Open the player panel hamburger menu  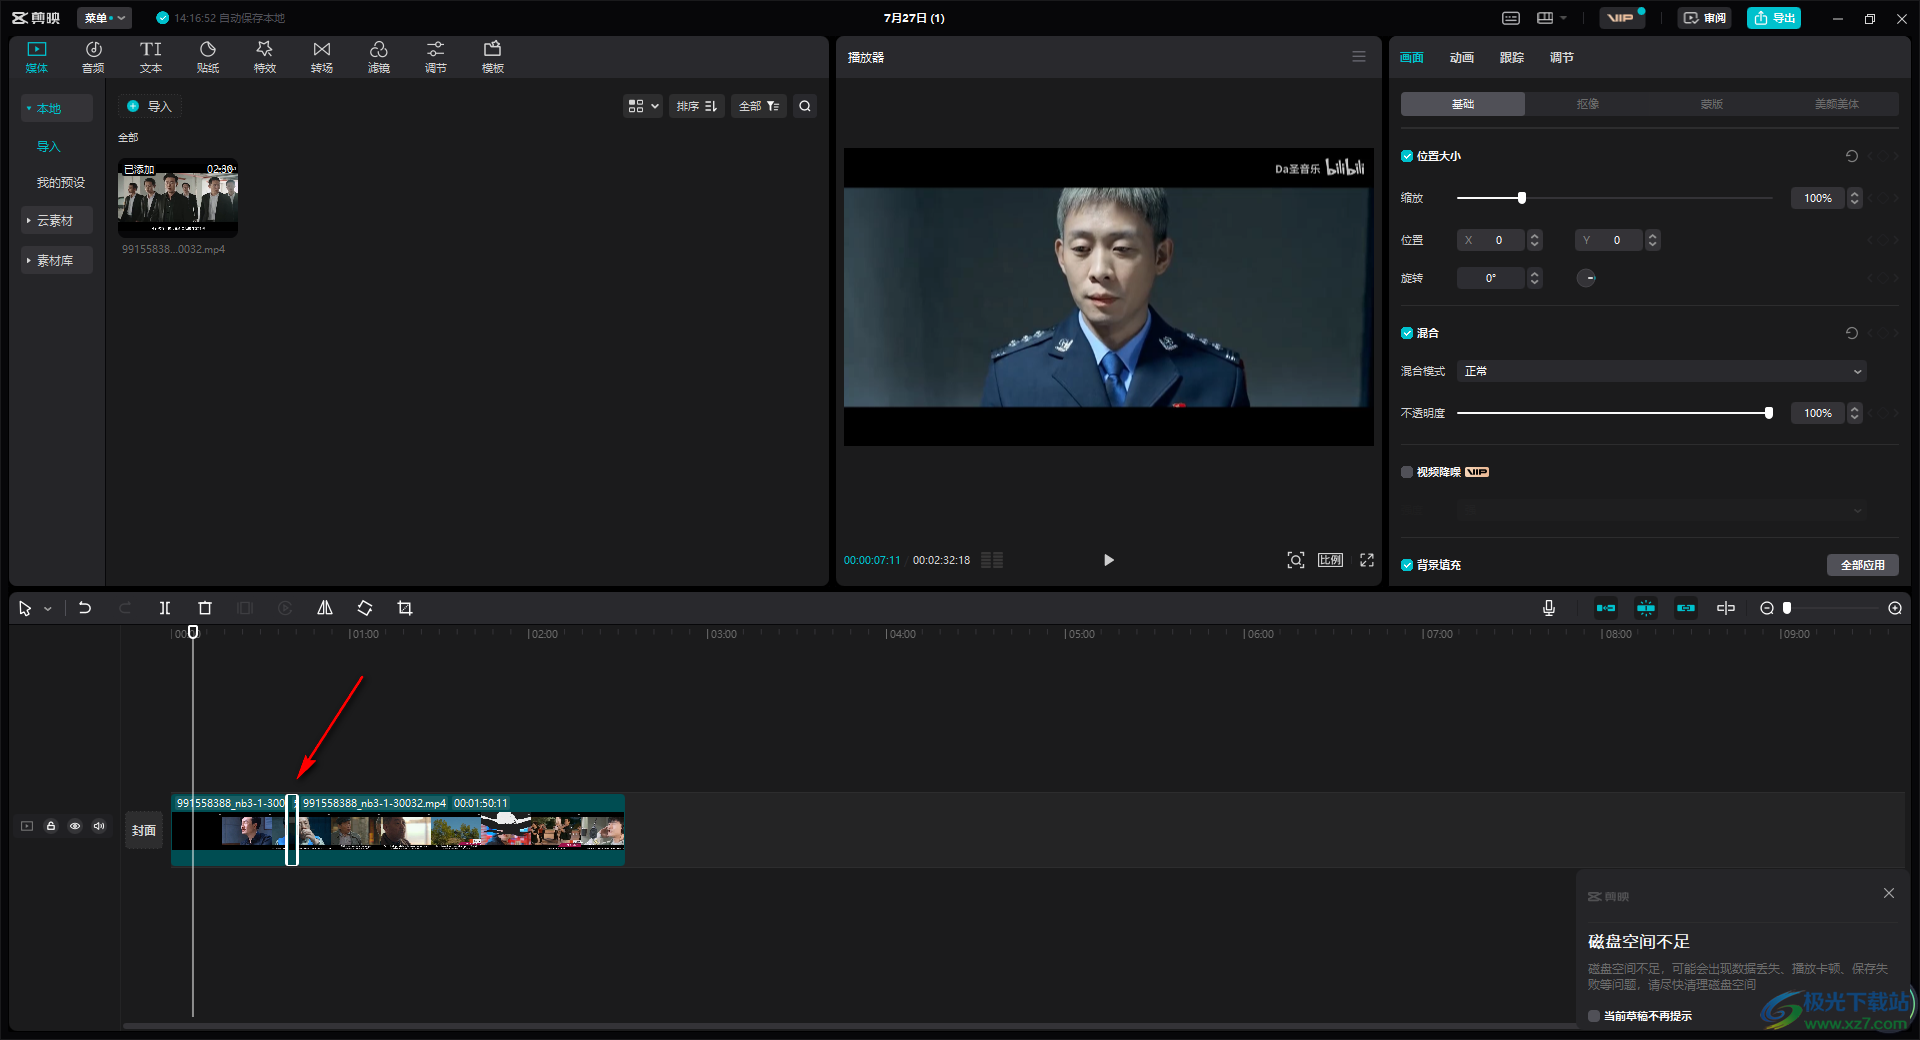[x=1359, y=57]
